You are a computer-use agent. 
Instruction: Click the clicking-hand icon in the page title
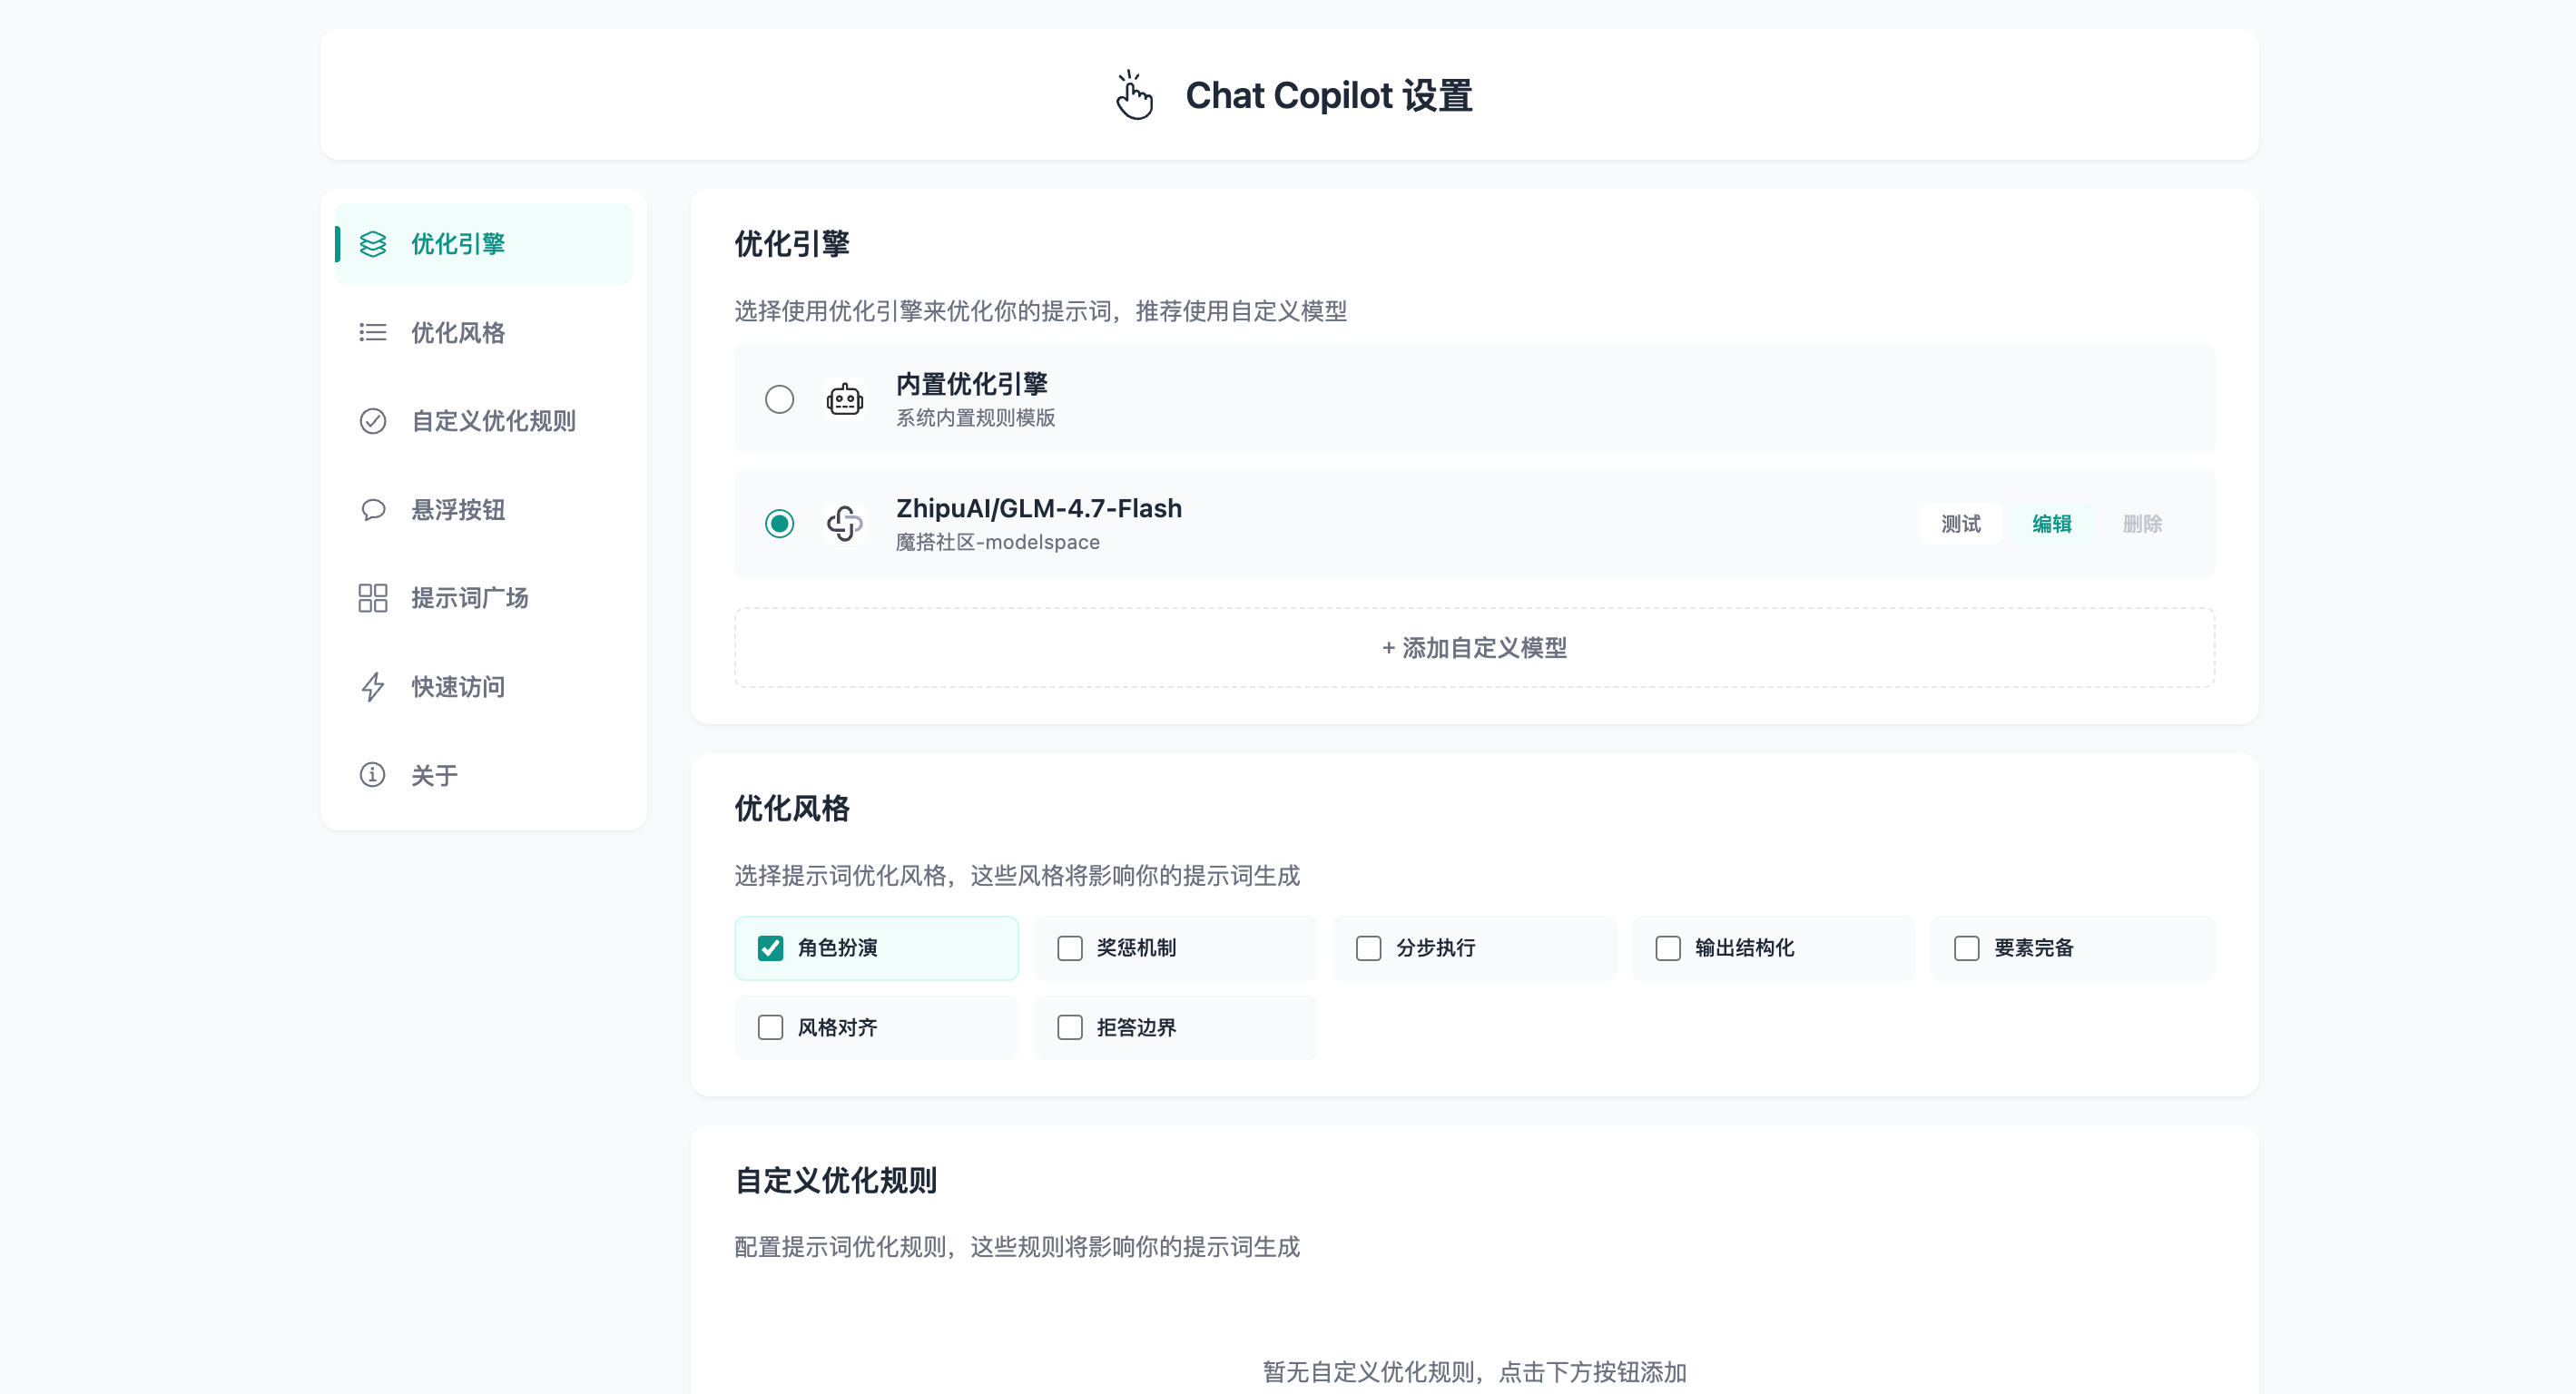click(x=1133, y=94)
